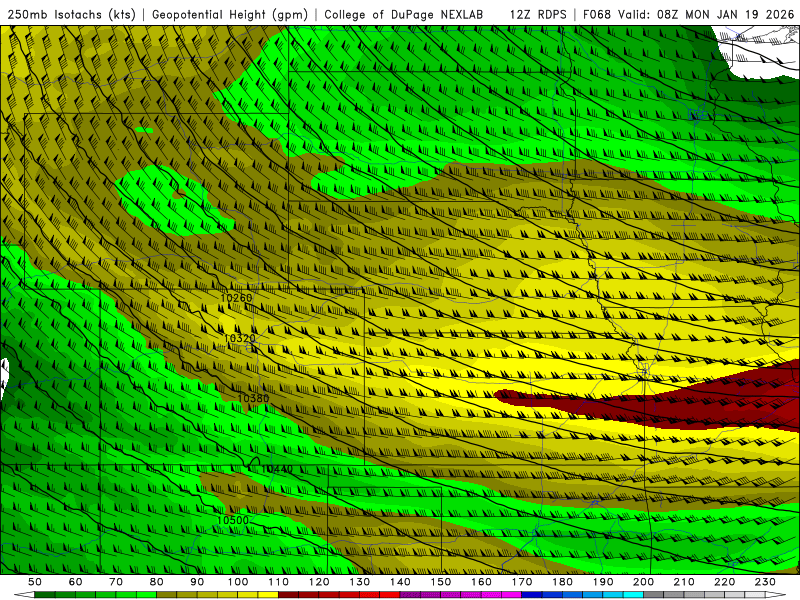800x600 pixels.
Task: Click the "250mb Isotachs (kts)" title text
Action: click(71, 15)
